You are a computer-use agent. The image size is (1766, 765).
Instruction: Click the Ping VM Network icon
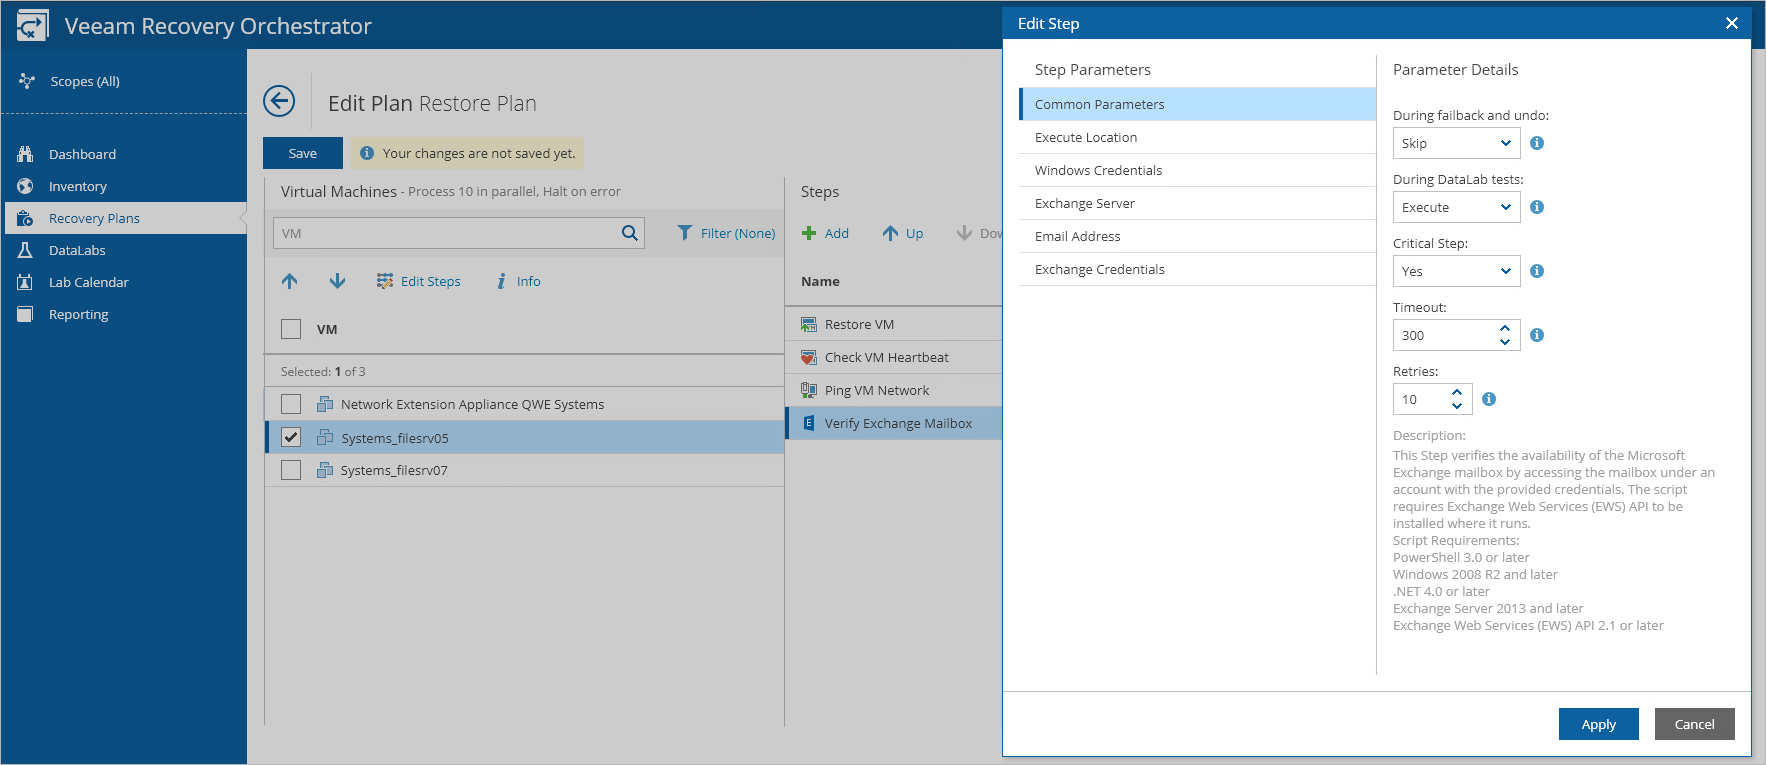pyautogui.click(x=809, y=390)
